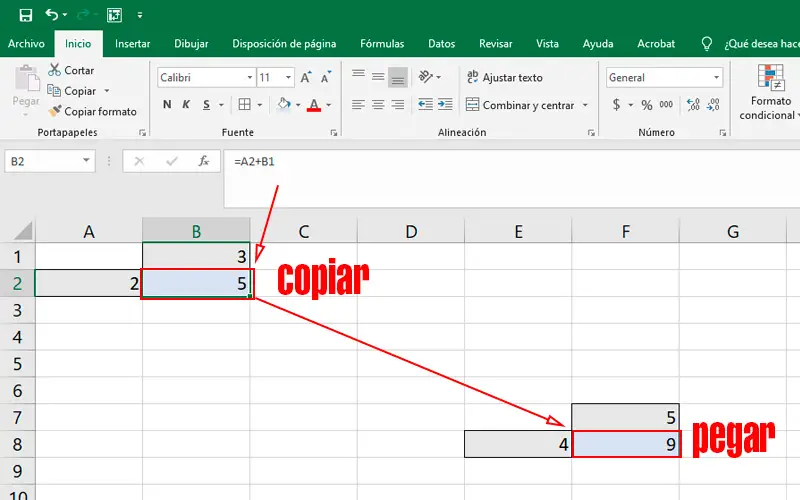Click the Pegar clipboard icon
The image size is (800, 500).
point(27,79)
